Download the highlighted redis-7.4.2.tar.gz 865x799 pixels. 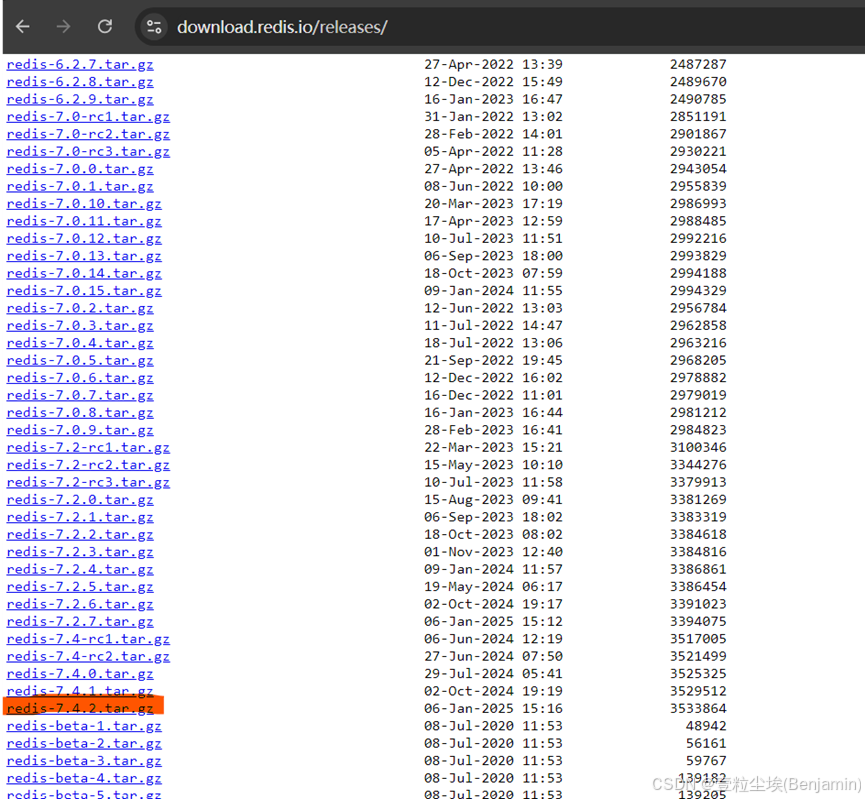pyautogui.click(x=80, y=709)
